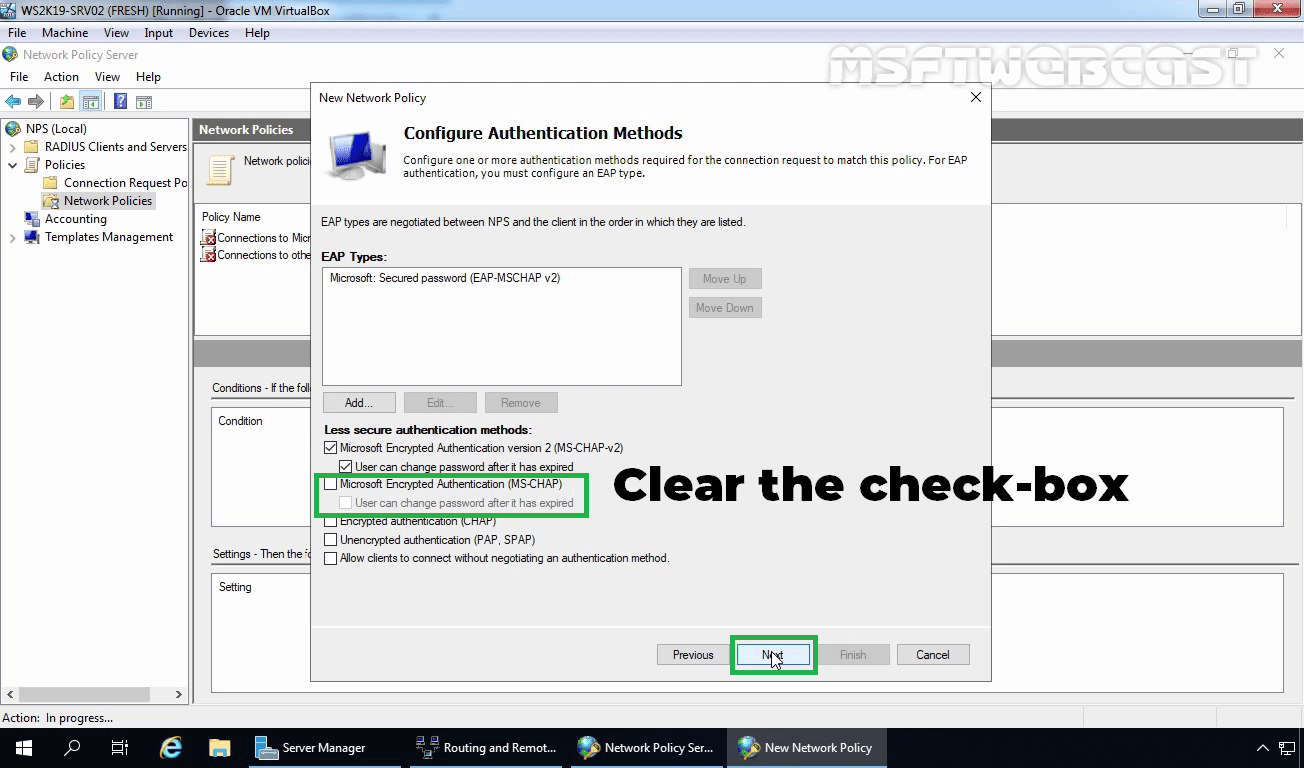Toggle MS-CHAP-v2 authentication checkbox

[x=330, y=448]
